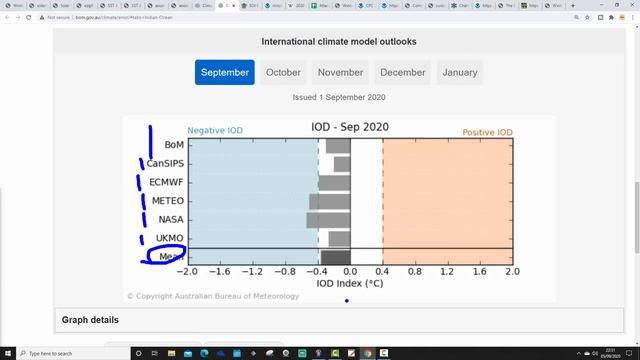Close the active browser tab

(234, 6)
